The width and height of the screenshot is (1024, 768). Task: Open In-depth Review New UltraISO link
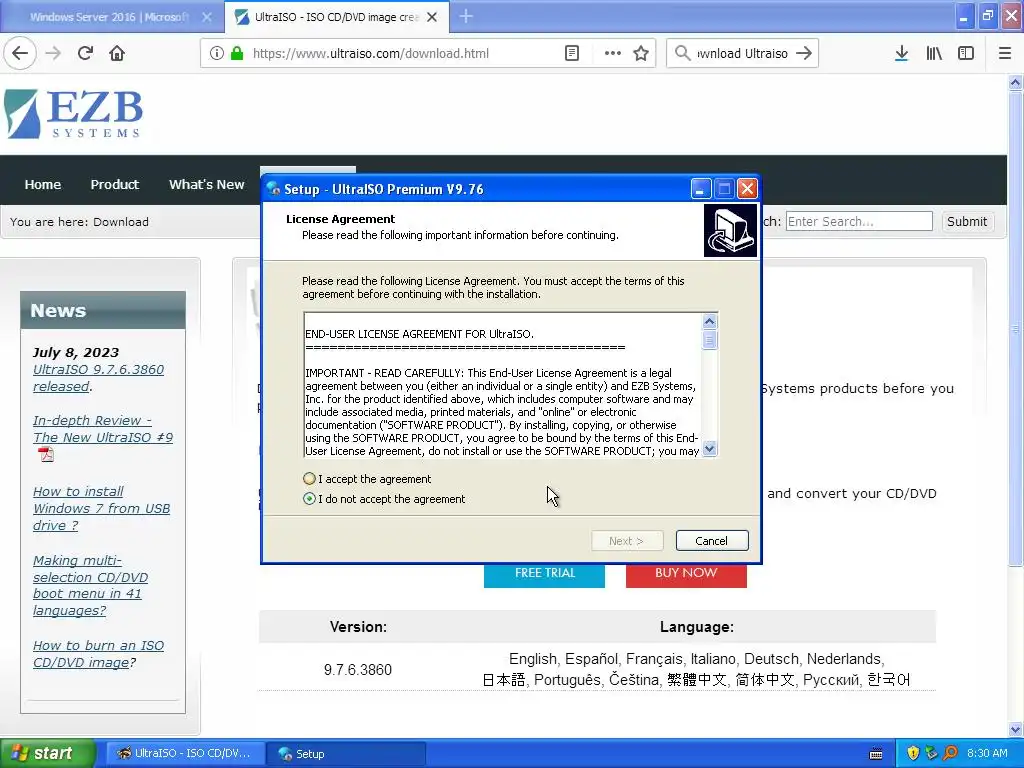click(x=103, y=428)
